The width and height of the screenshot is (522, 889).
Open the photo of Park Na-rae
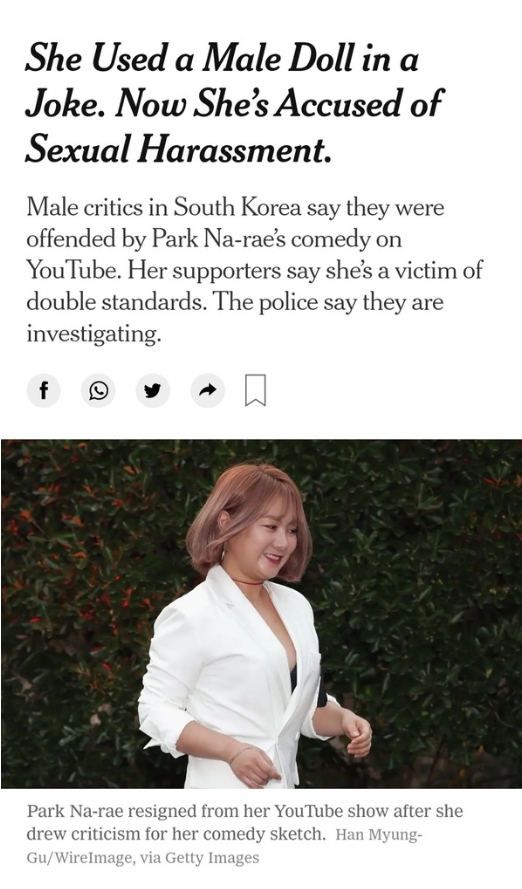pyautogui.click(x=261, y=614)
